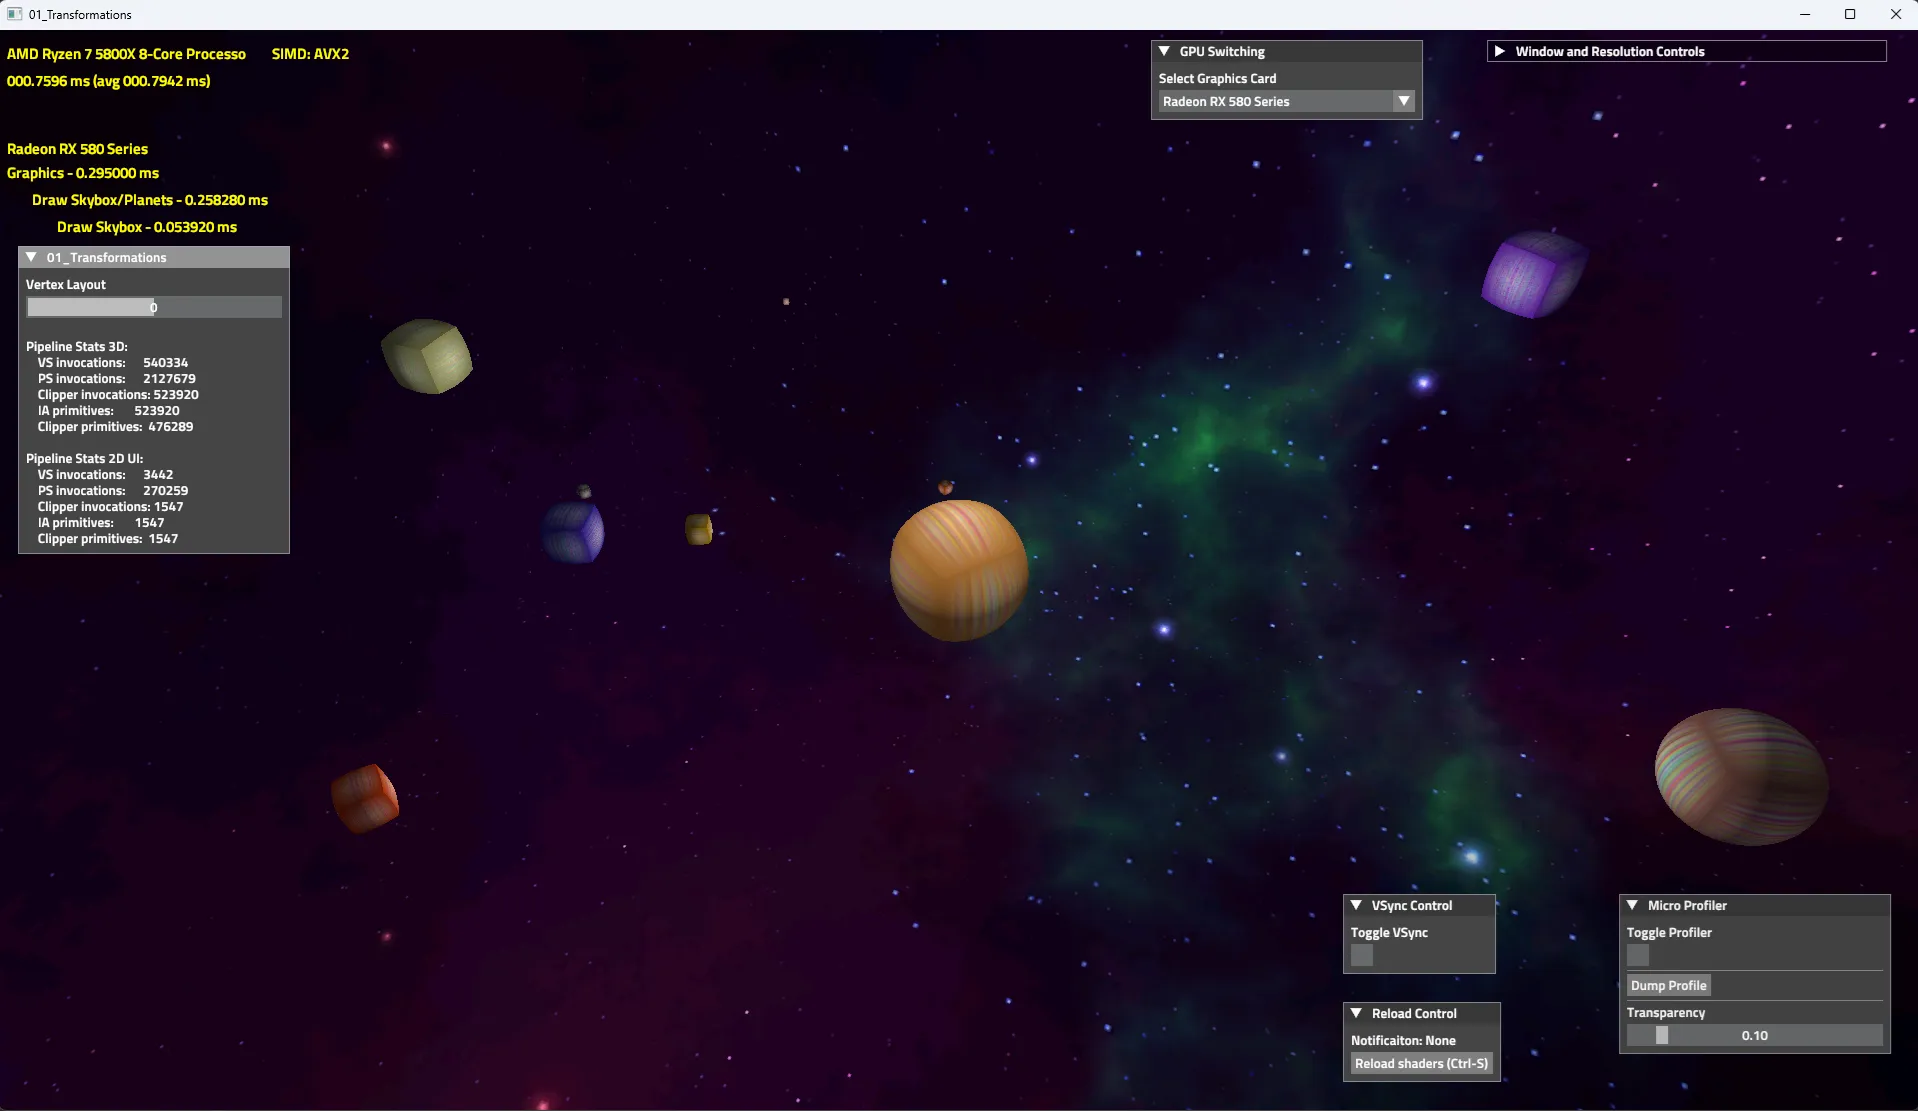Image resolution: width=1918 pixels, height=1111 pixels.
Task: Click the large orange planet in the scene
Action: [x=956, y=570]
